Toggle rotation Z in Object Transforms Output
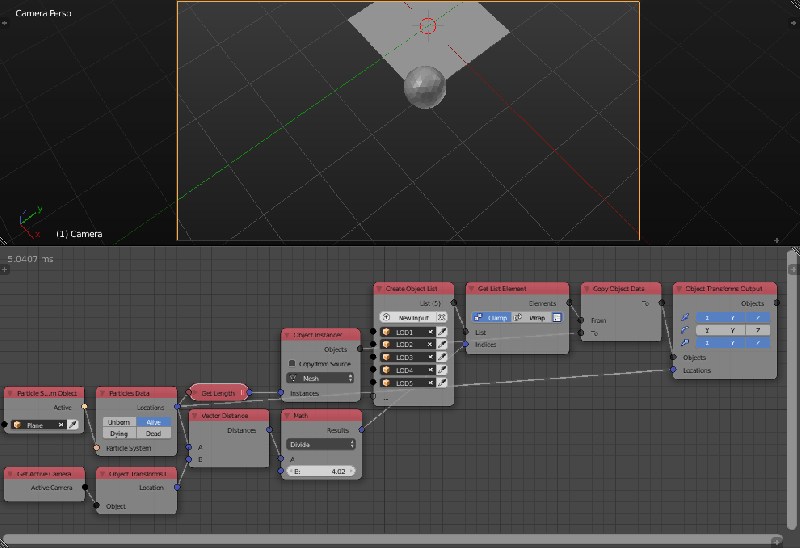800x548 pixels. 758,330
